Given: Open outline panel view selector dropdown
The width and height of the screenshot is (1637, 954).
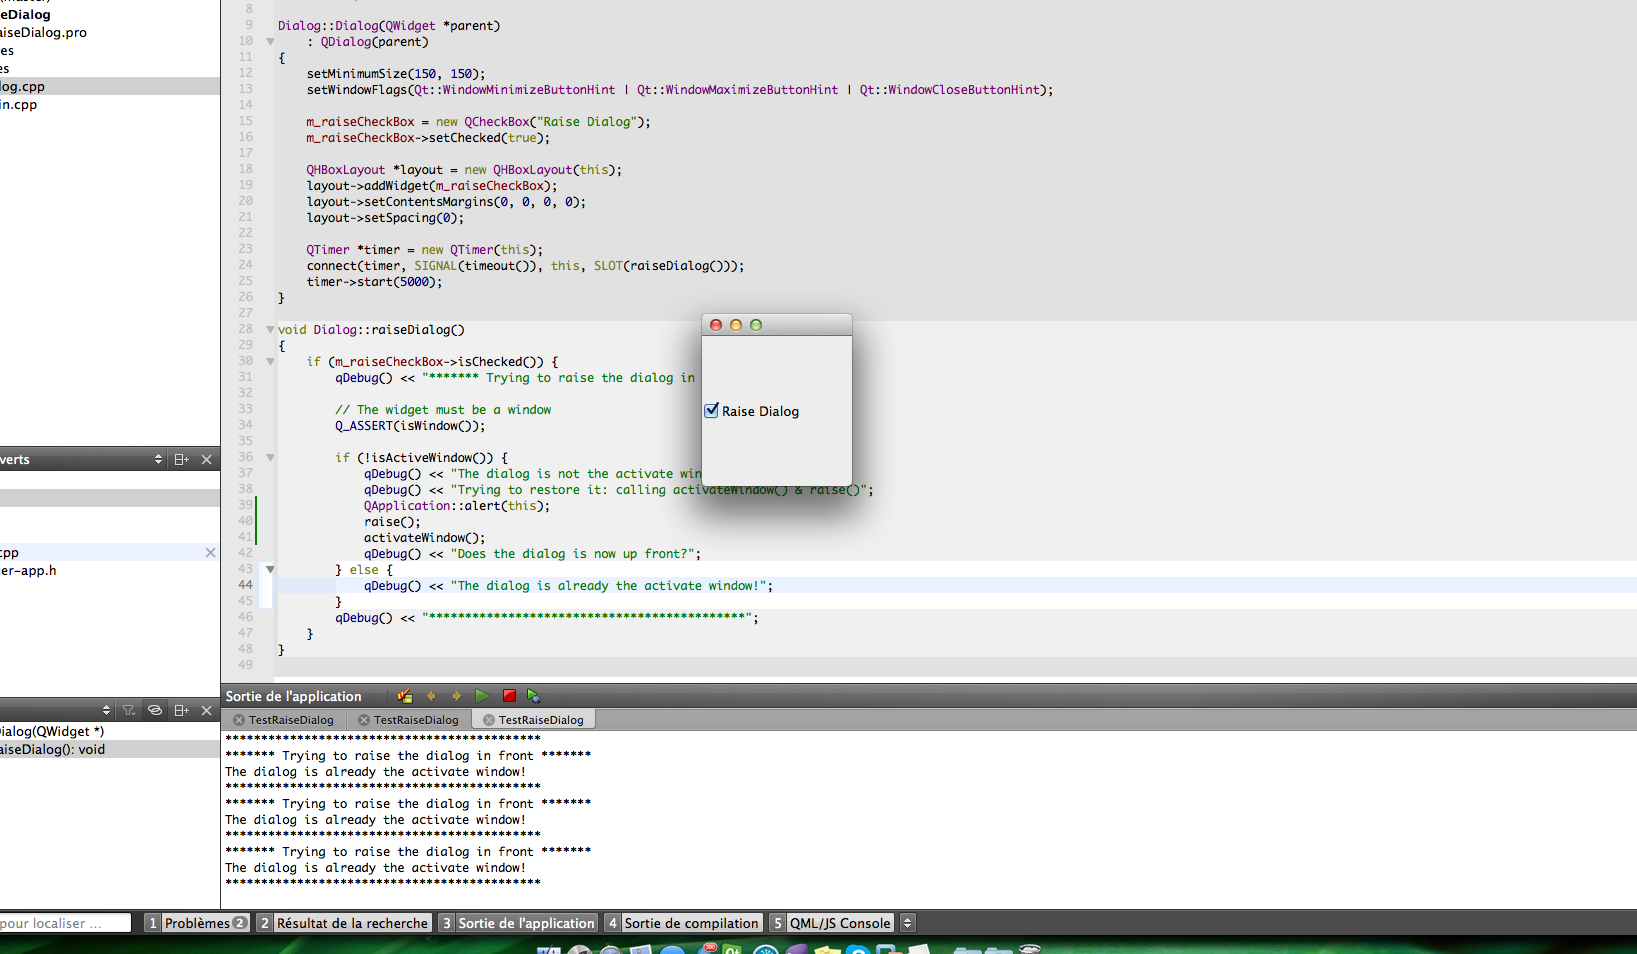Looking at the screenshot, I should pyautogui.click(x=107, y=710).
